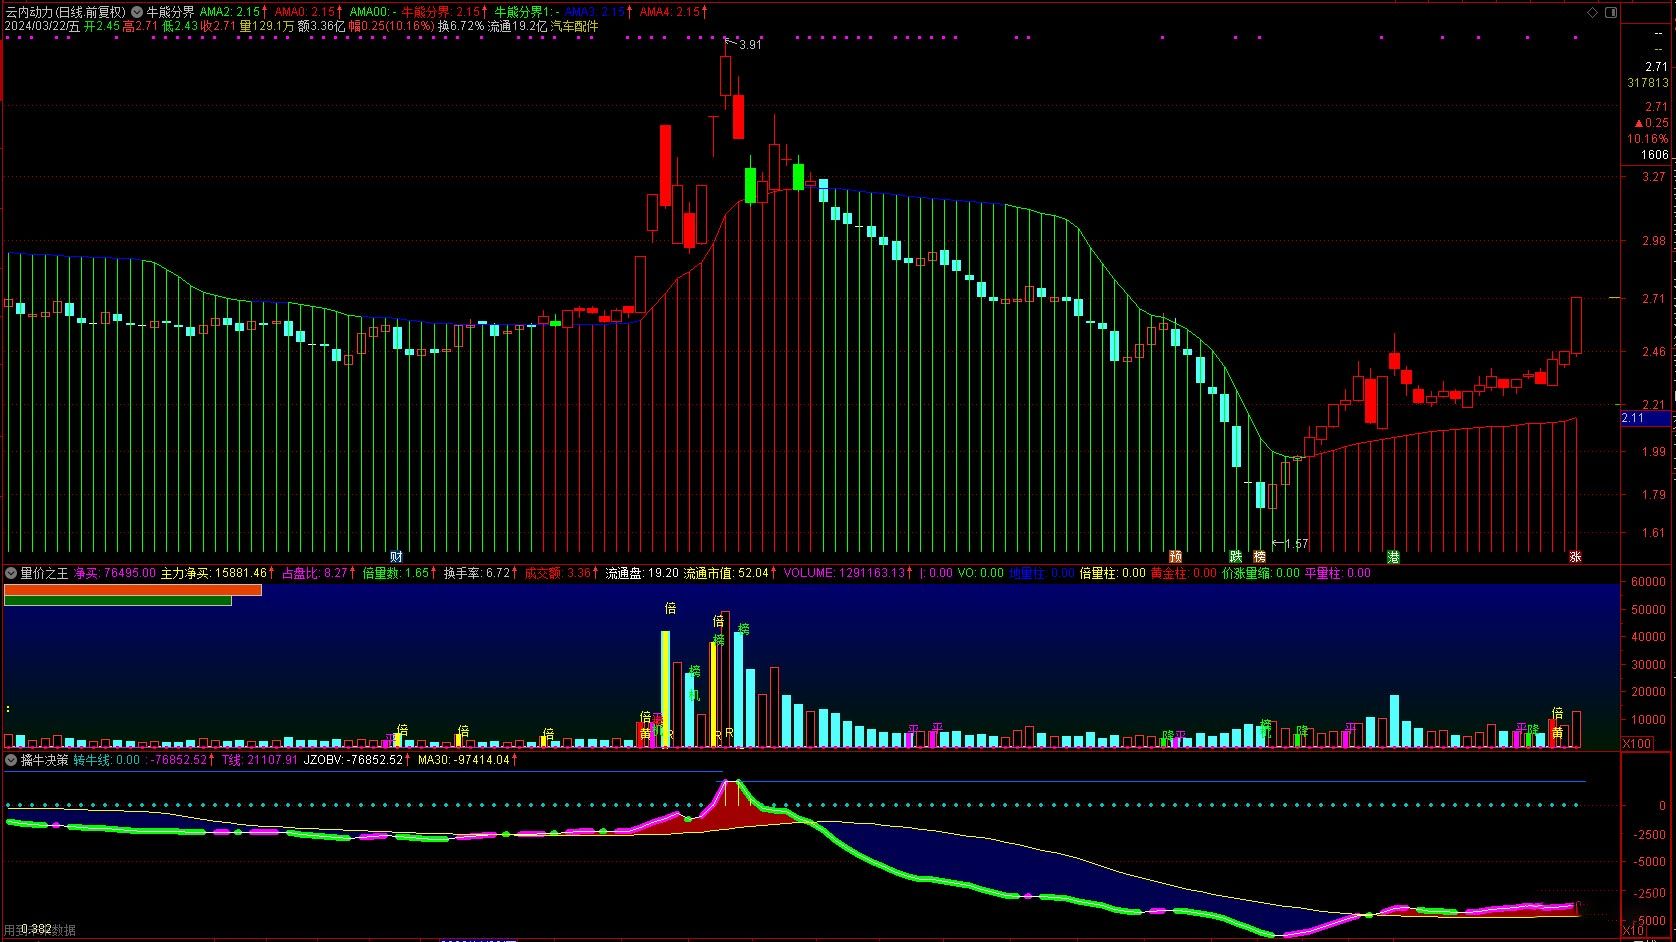The width and height of the screenshot is (1676, 942).
Task: Click the 擒牛决策 indicator name
Action: pos(44,760)
